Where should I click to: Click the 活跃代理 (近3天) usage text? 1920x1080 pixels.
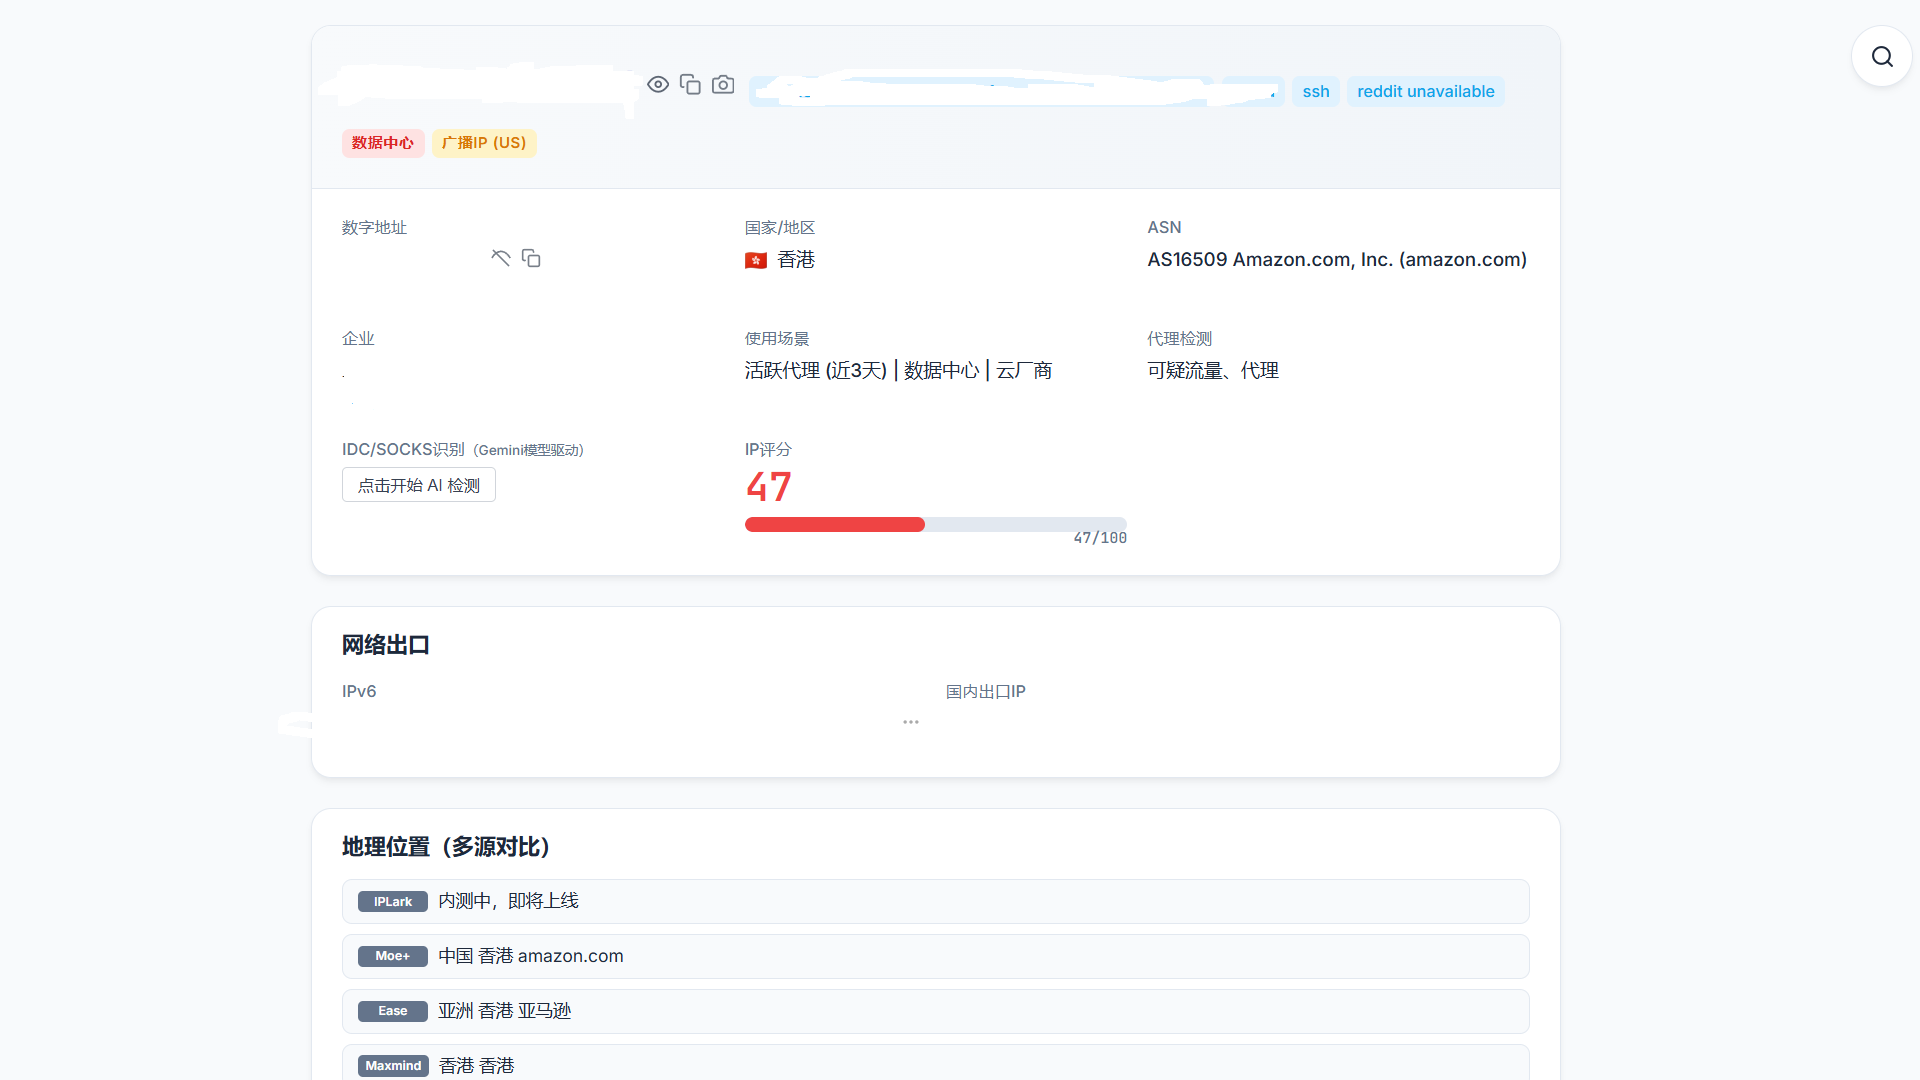(816, 371)
